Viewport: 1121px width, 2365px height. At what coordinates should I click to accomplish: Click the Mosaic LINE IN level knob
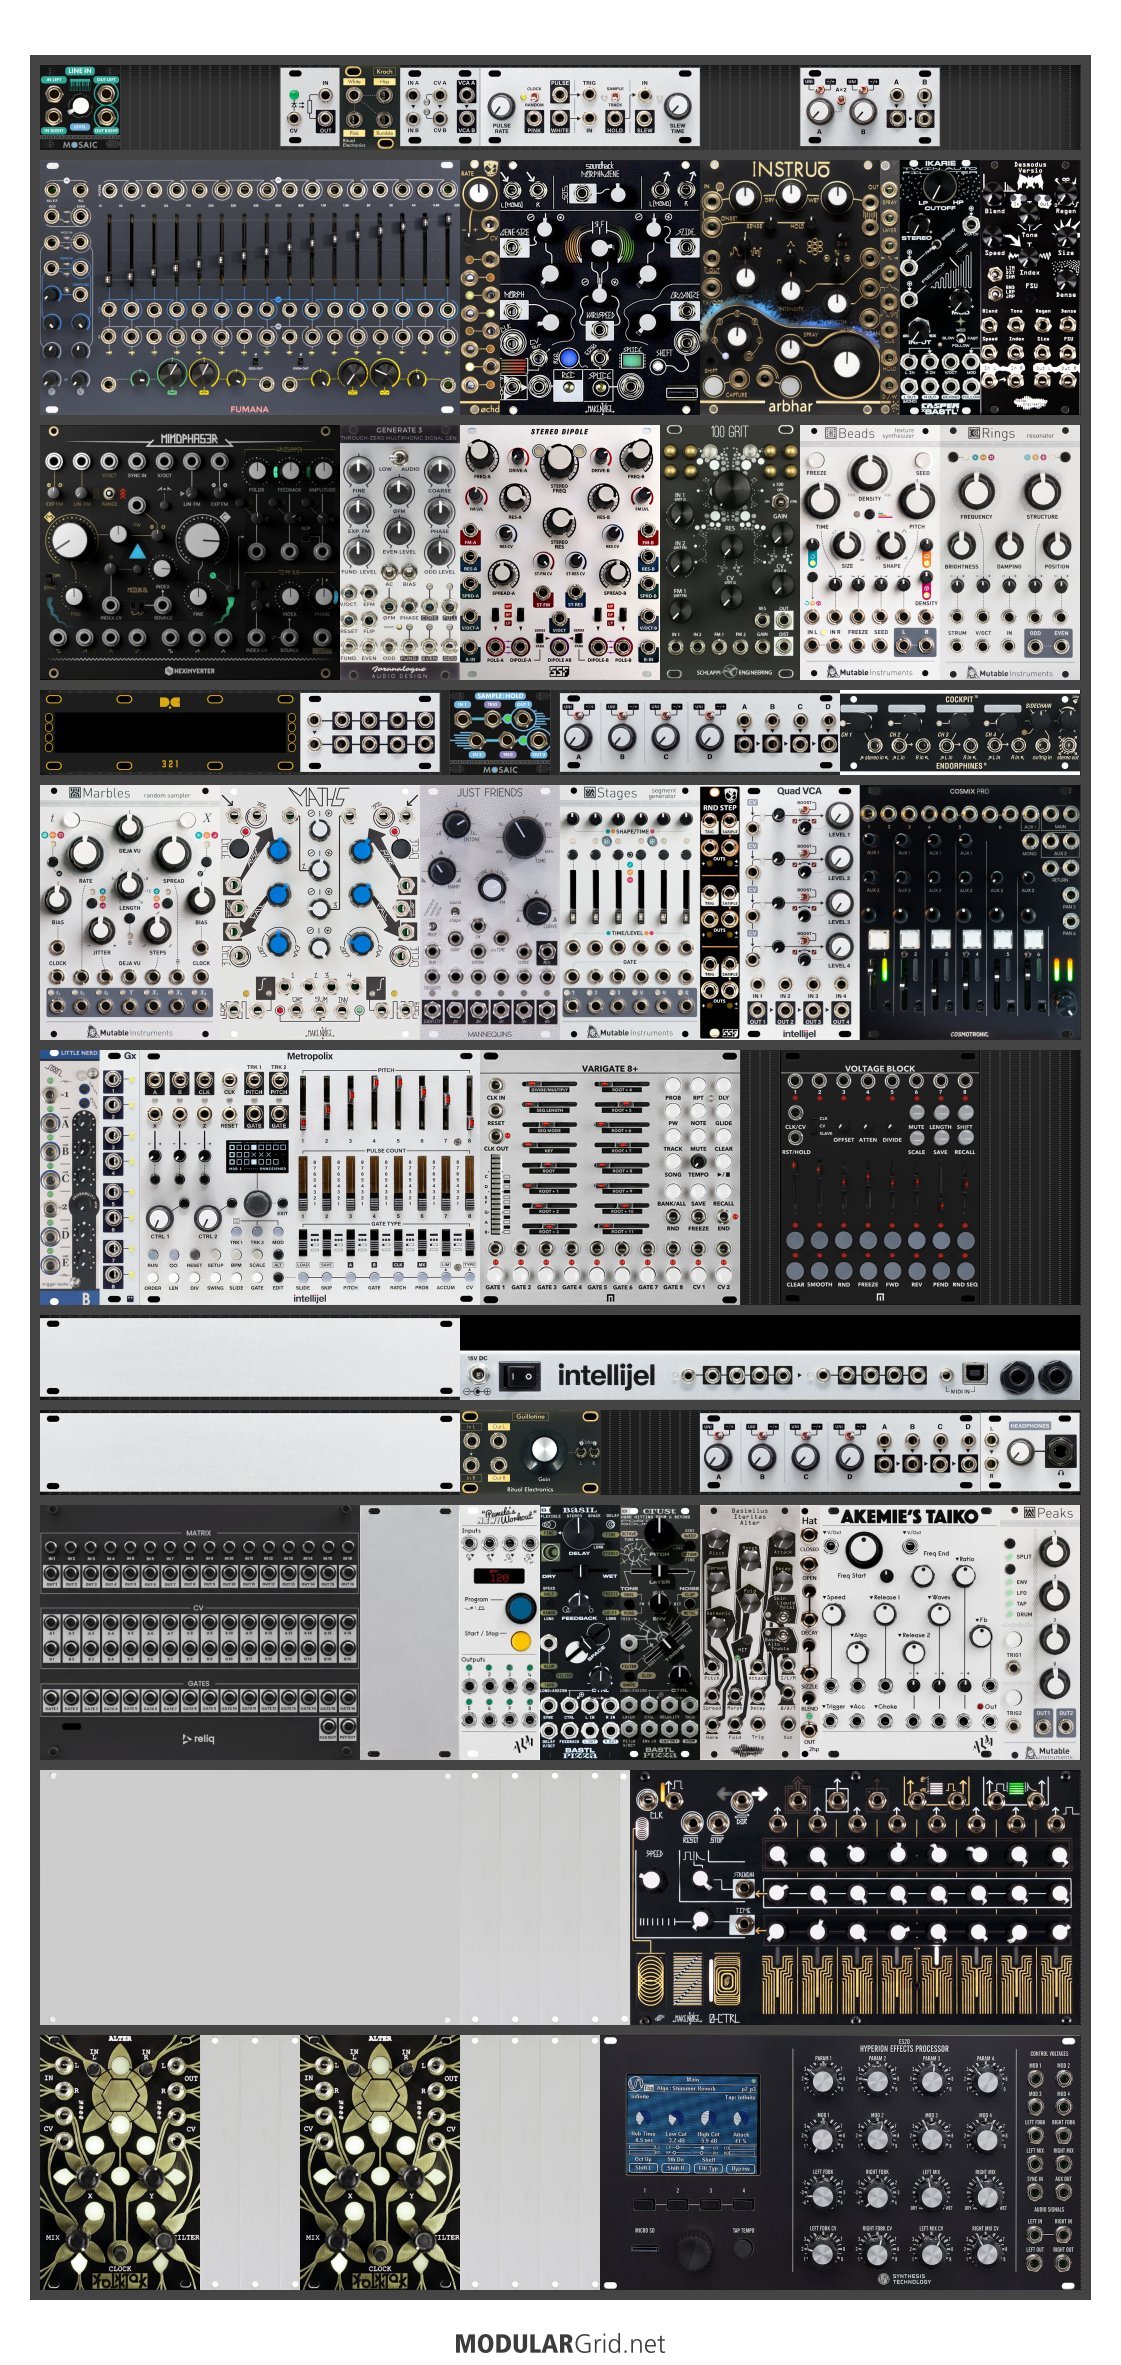tap(80, 104)
